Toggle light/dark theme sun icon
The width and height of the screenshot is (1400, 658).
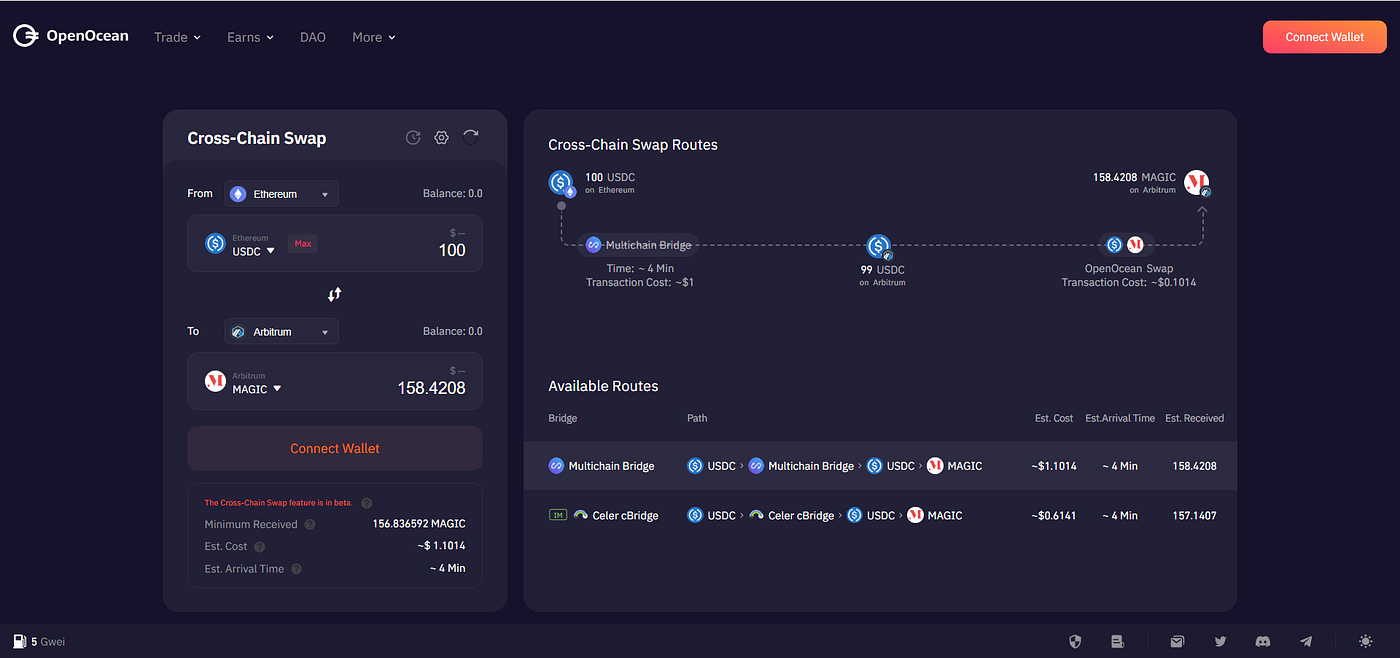[x=1366, y=641]
